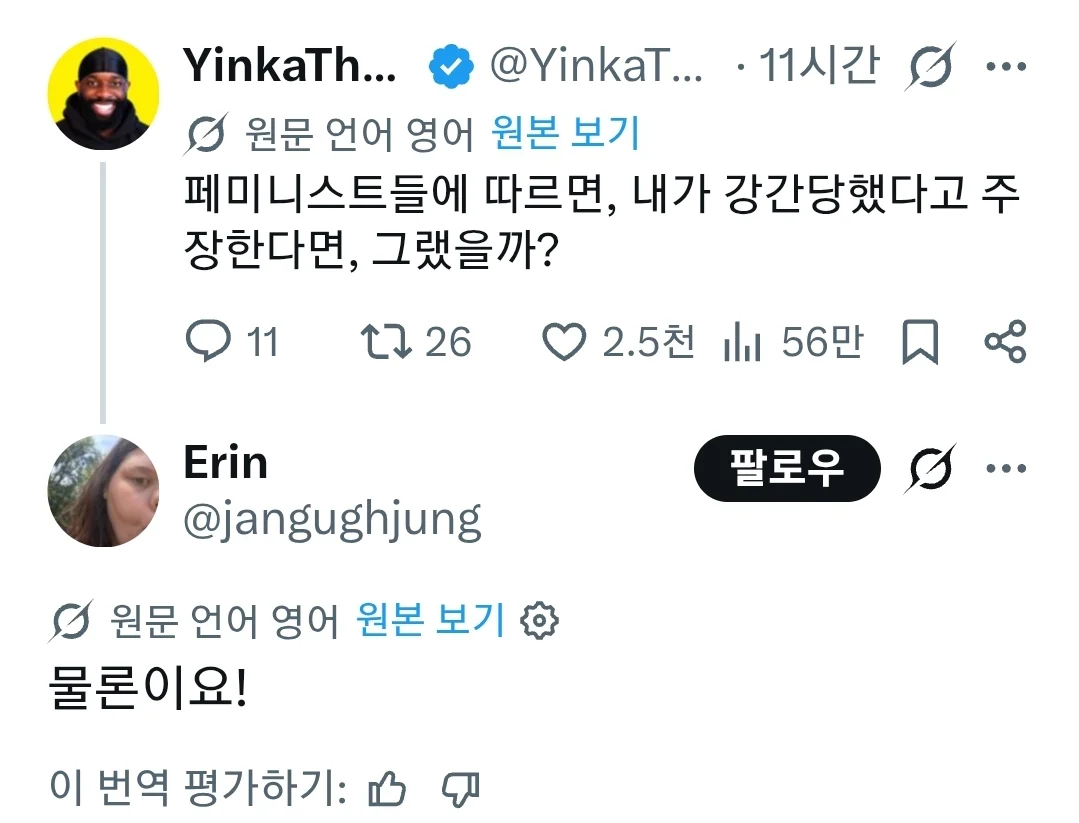Open translation settings gear icon

tap(540, 621)
